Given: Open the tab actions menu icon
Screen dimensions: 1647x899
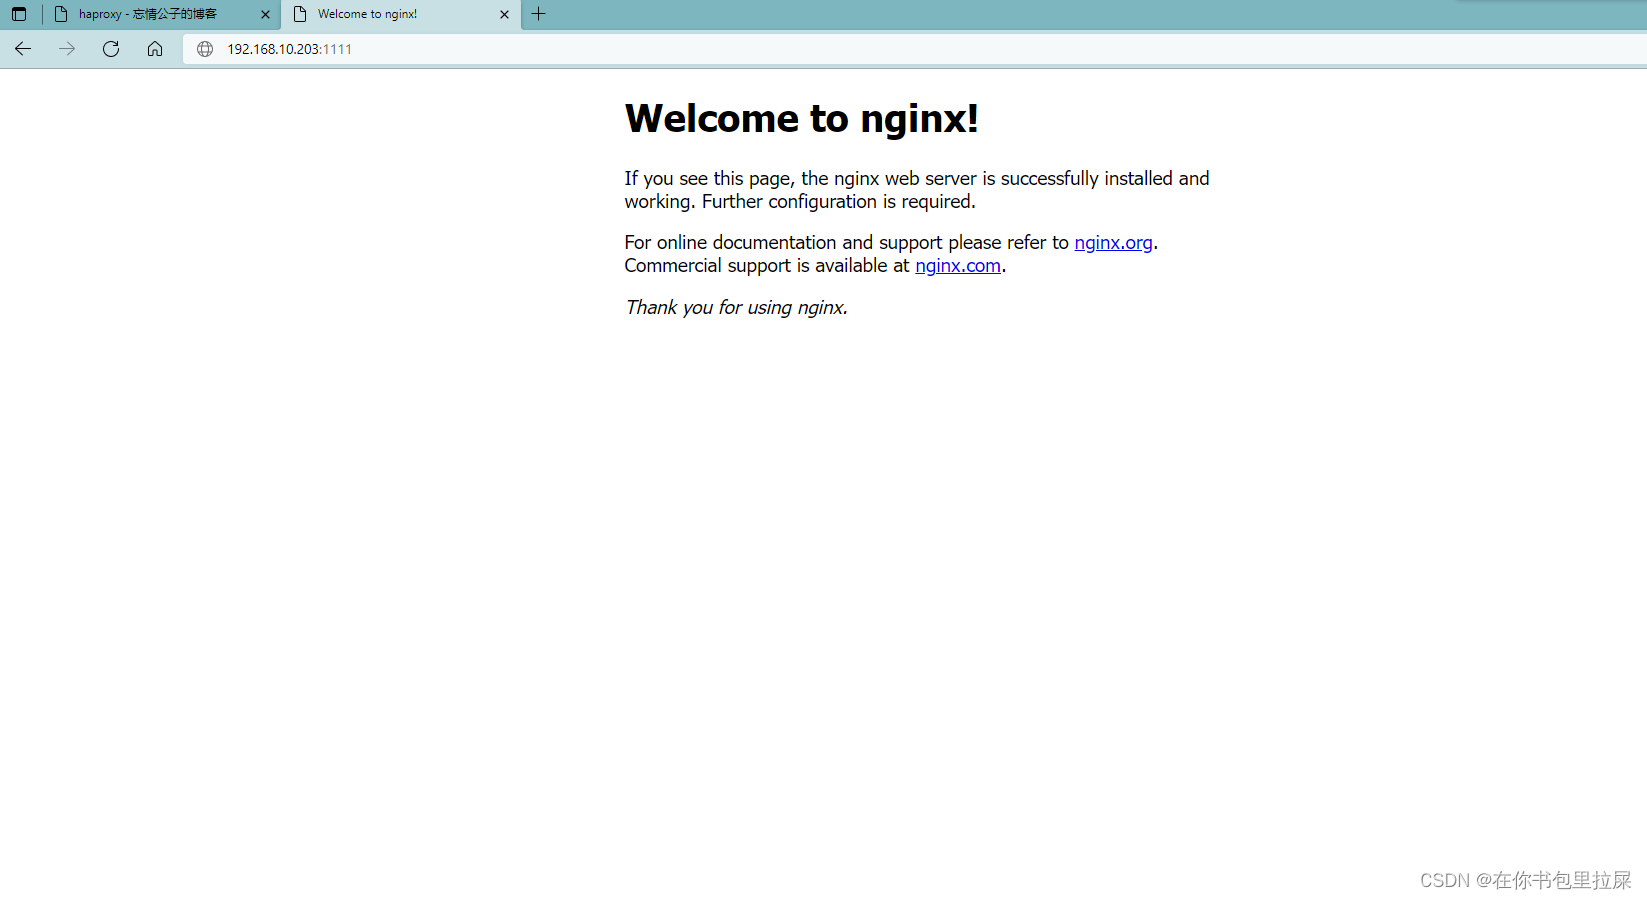Looking at the screenshot, I should tap(19, 14).
